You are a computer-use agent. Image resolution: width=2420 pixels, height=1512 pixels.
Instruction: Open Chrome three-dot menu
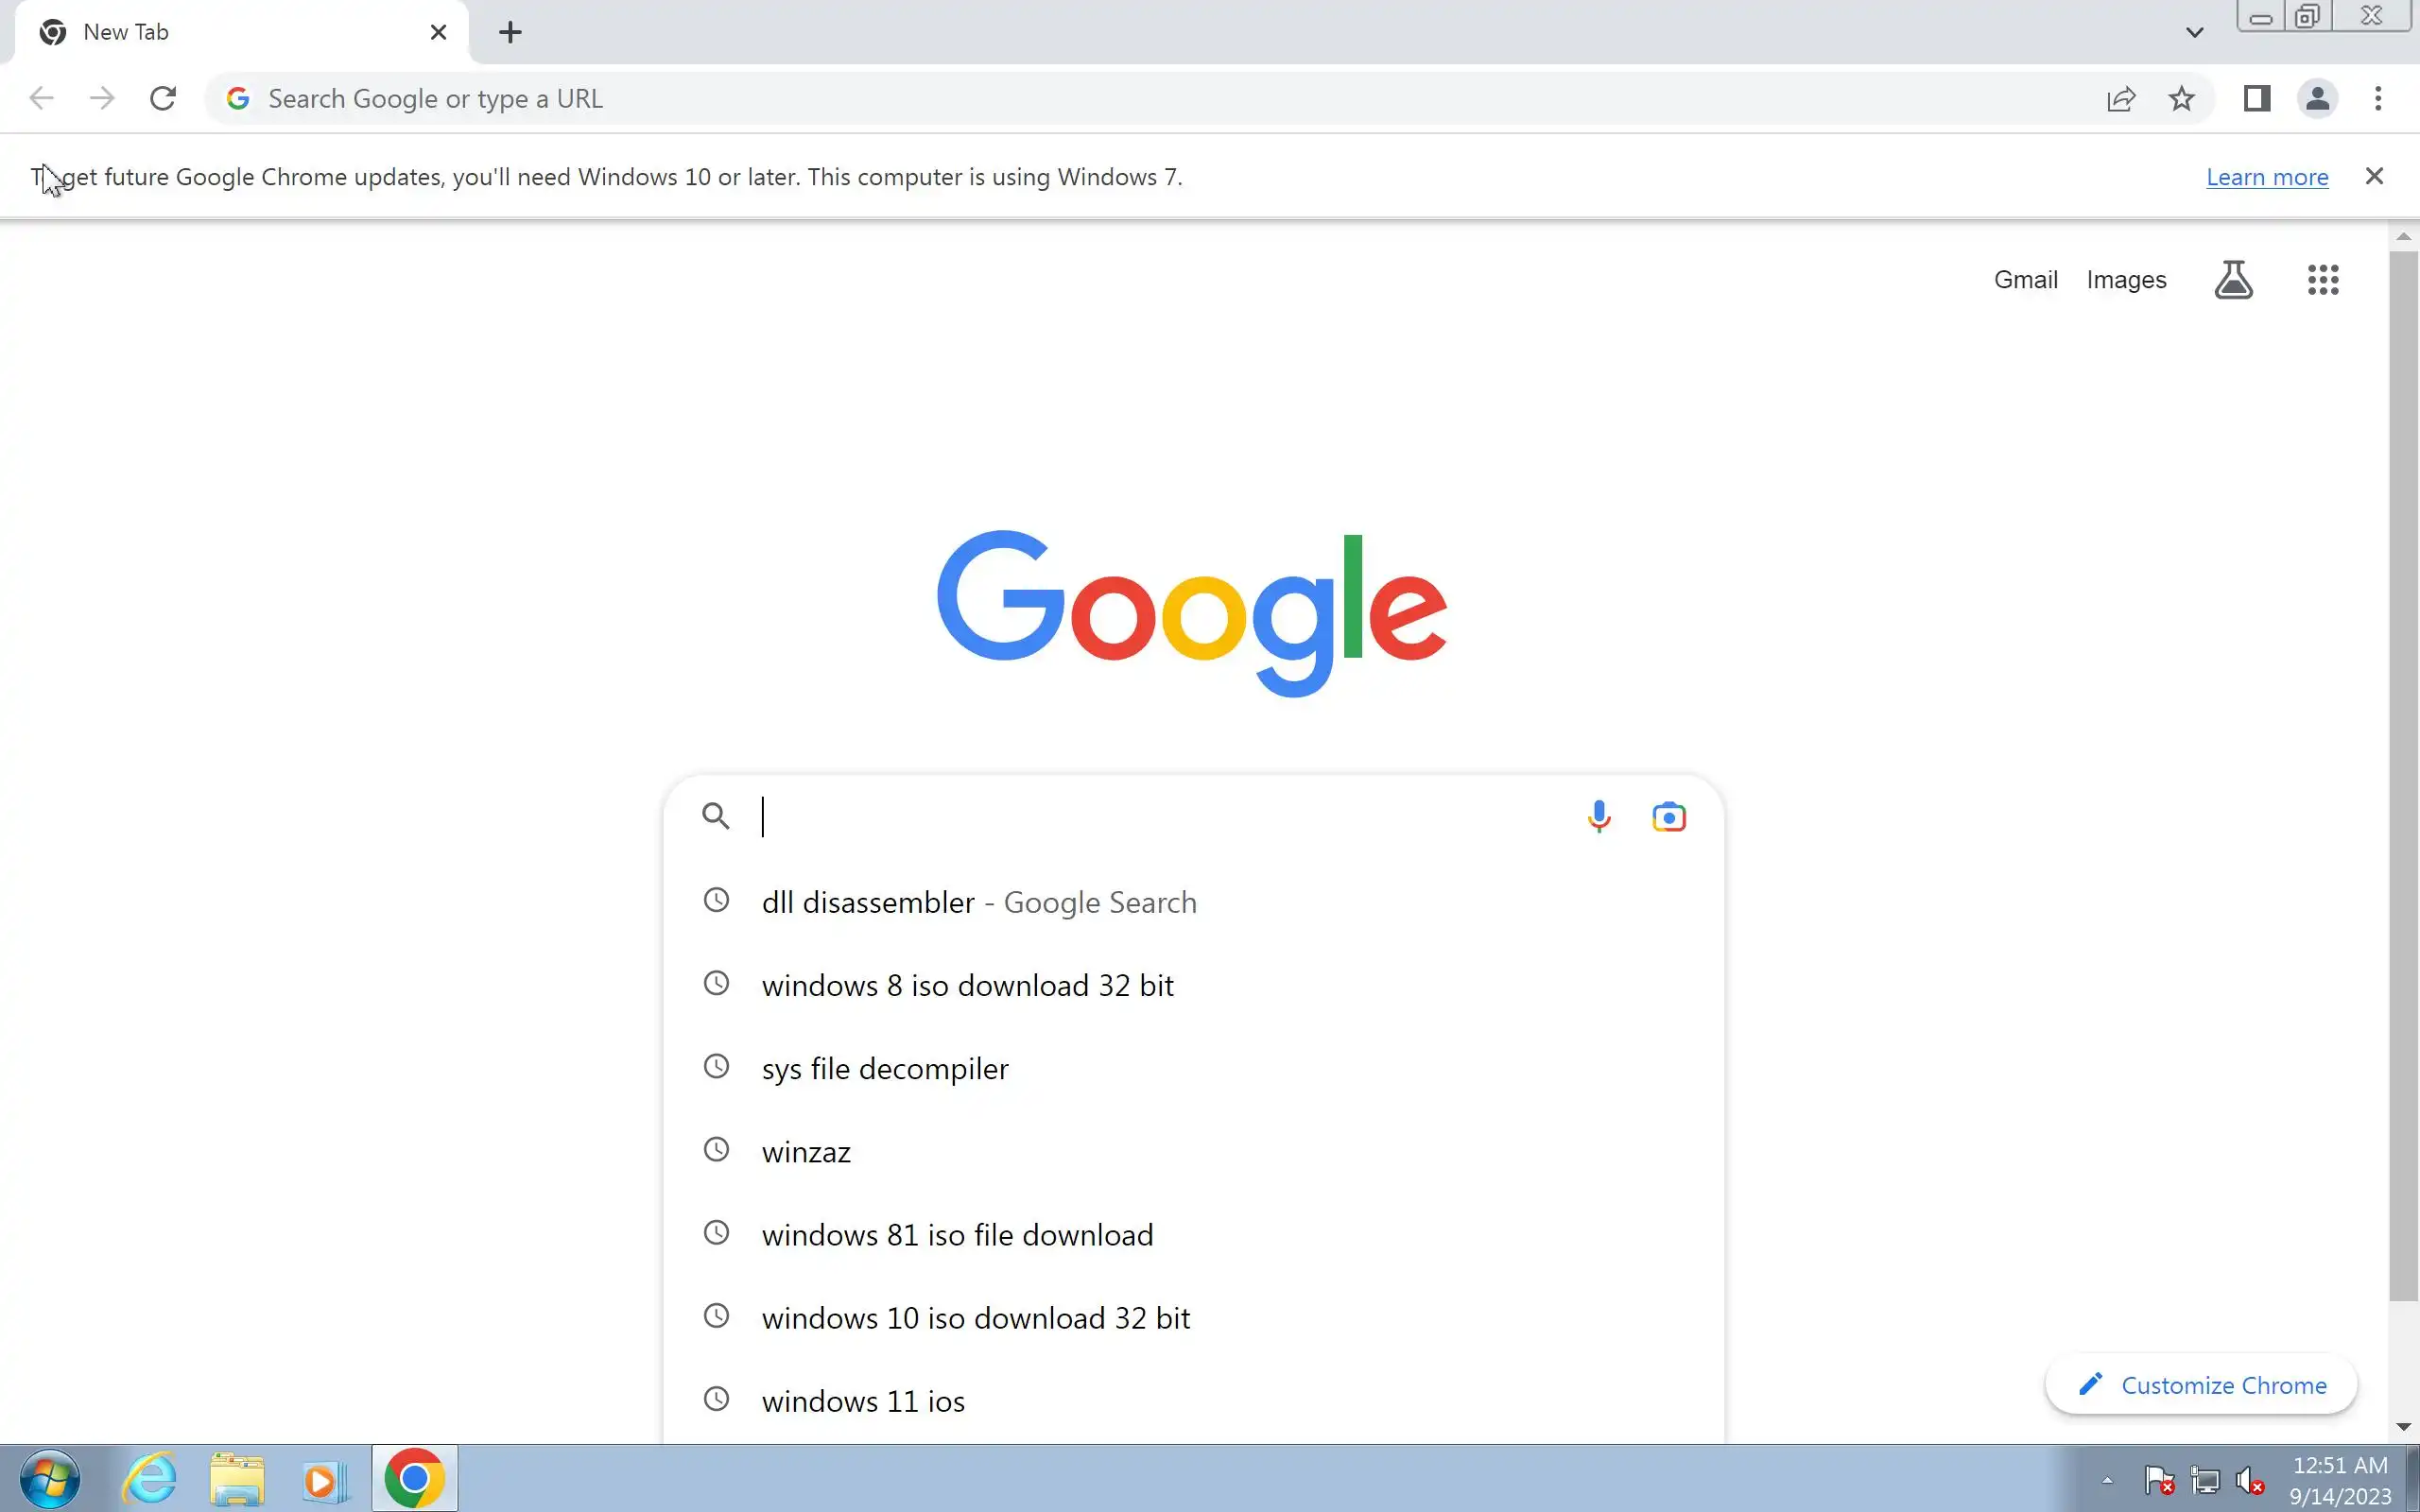2378,99
